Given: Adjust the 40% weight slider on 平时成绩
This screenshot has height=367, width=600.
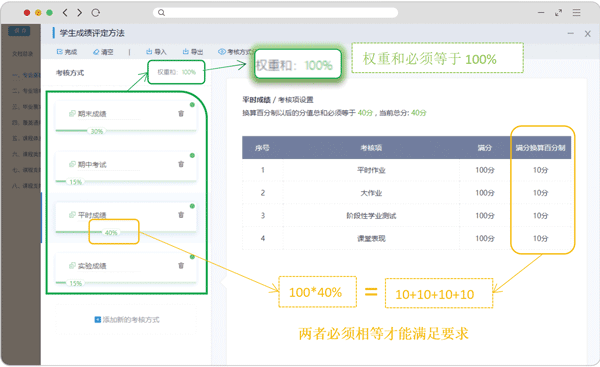Looking at the screenshot, I should 111,233.
